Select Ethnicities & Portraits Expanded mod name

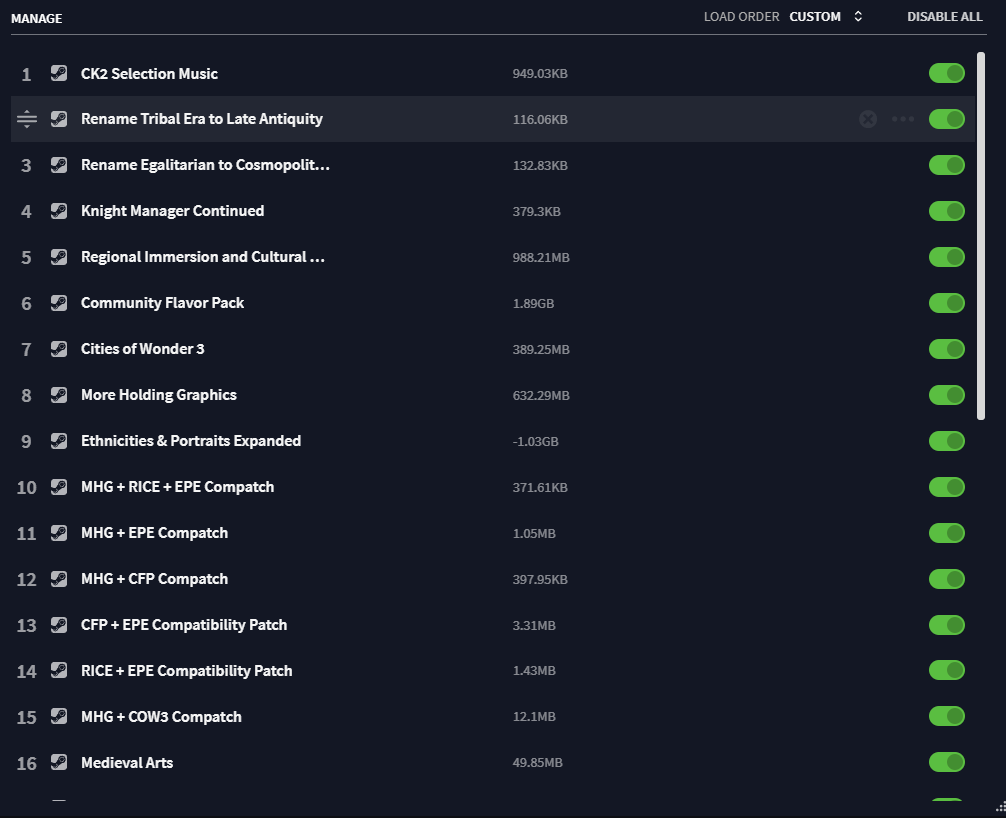coord(191,441)
